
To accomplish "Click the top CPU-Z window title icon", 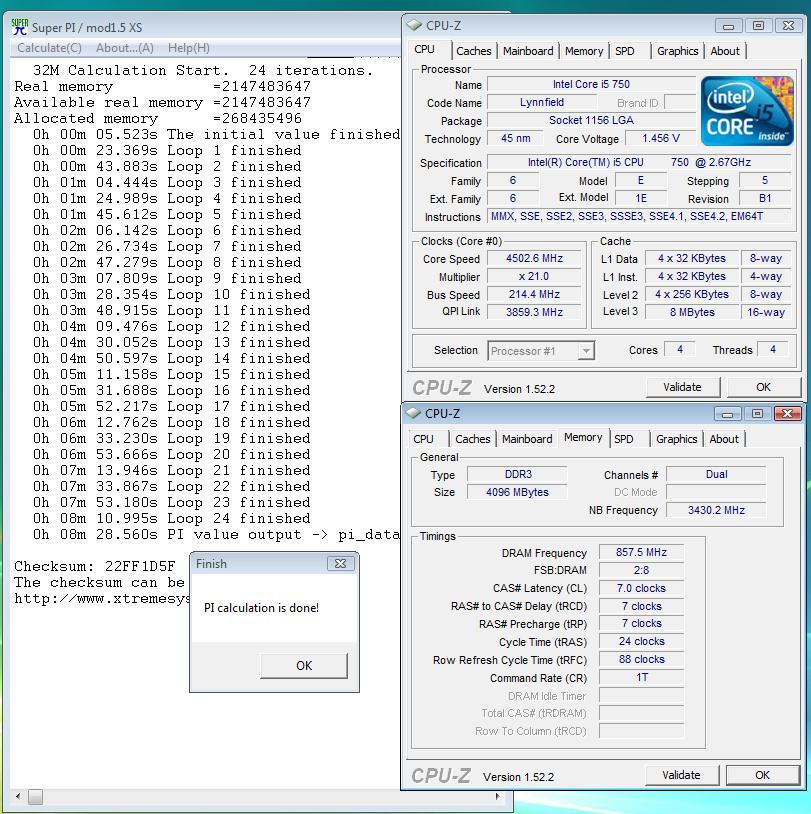I will click(x=414, y=25).
